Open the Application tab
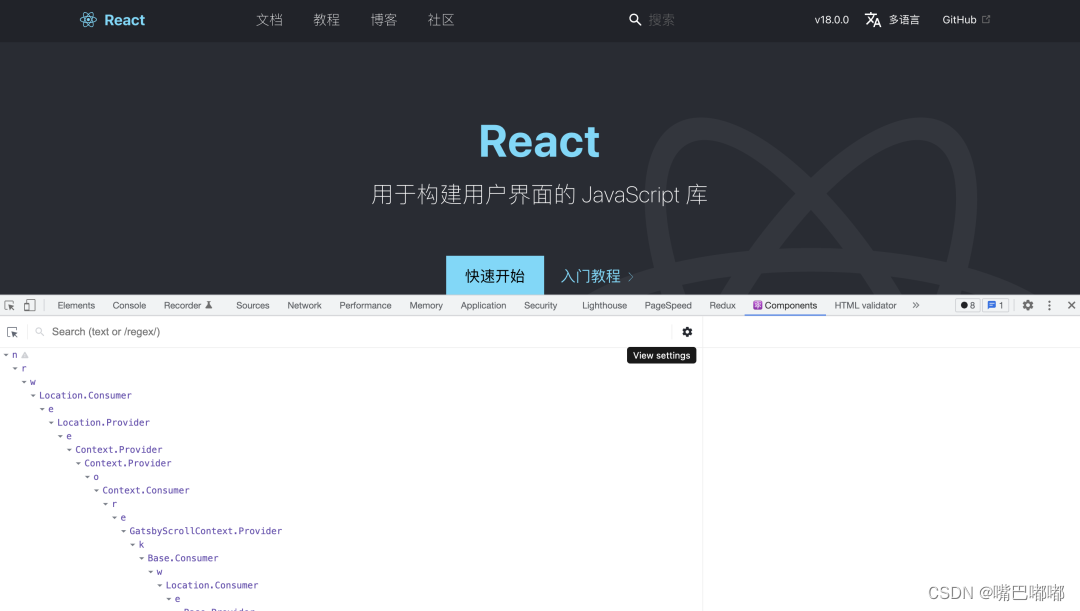Screen dimensions: 1080x611 484,305
